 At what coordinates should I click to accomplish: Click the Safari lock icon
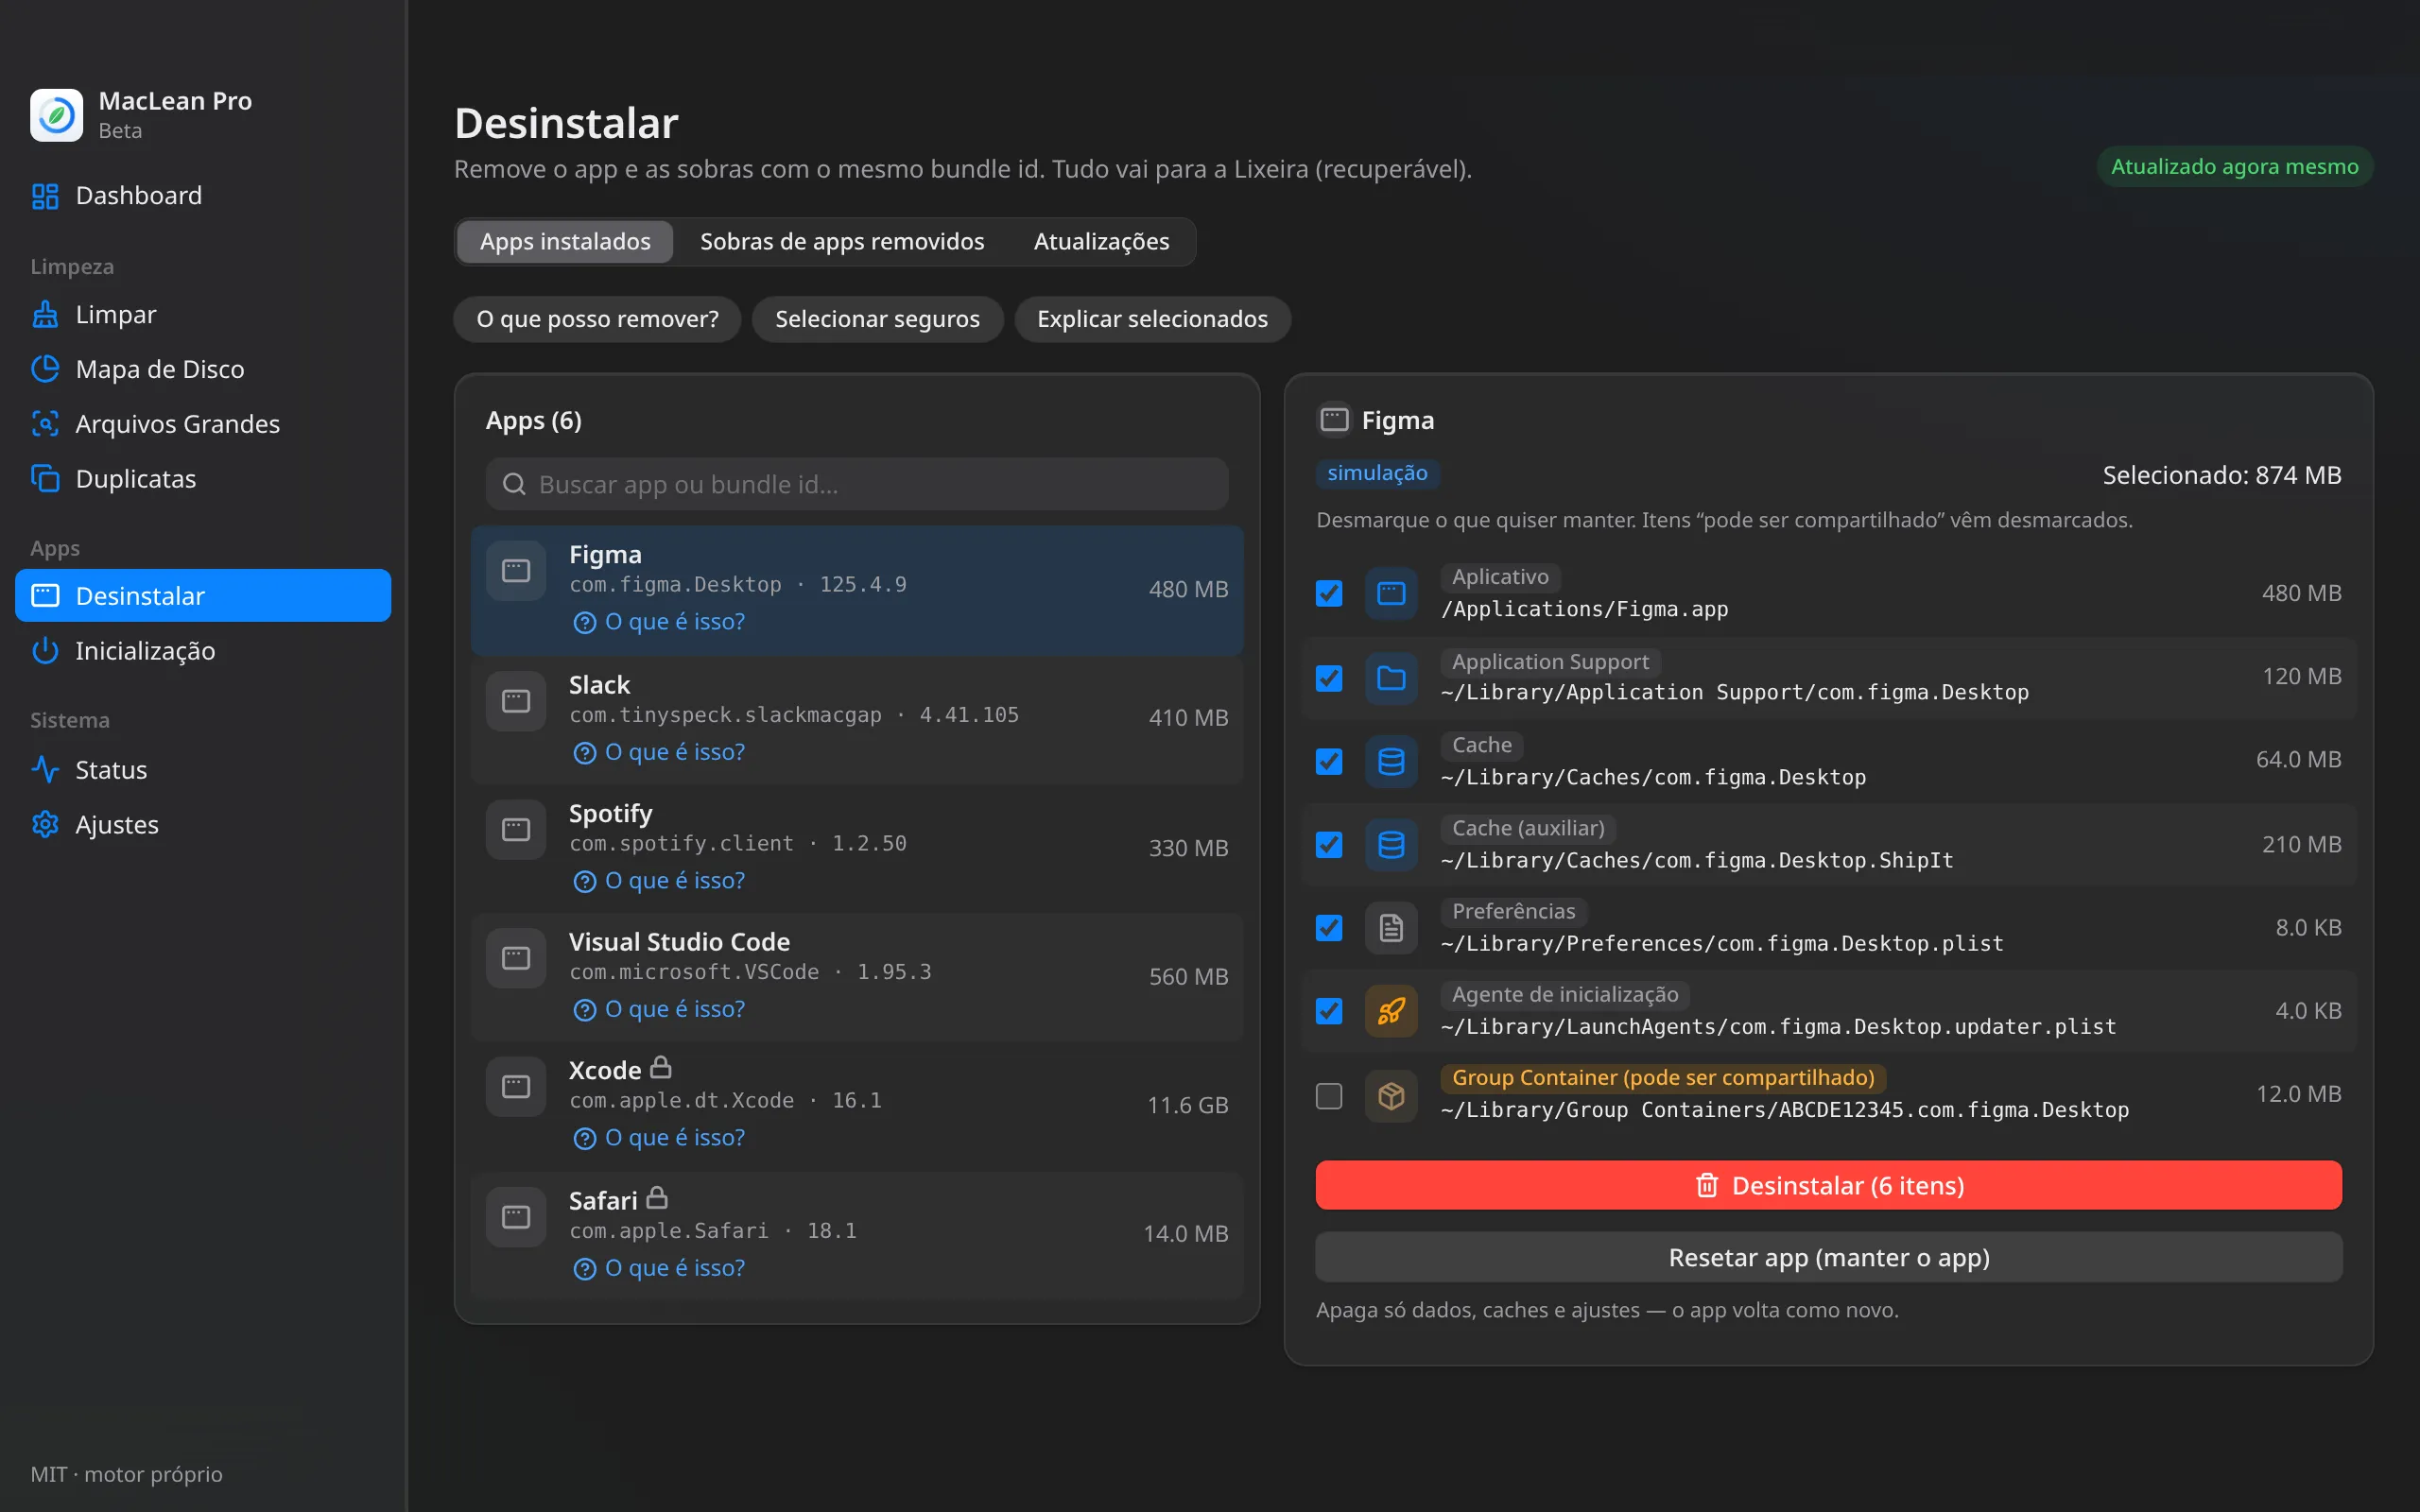[657, 1198]
